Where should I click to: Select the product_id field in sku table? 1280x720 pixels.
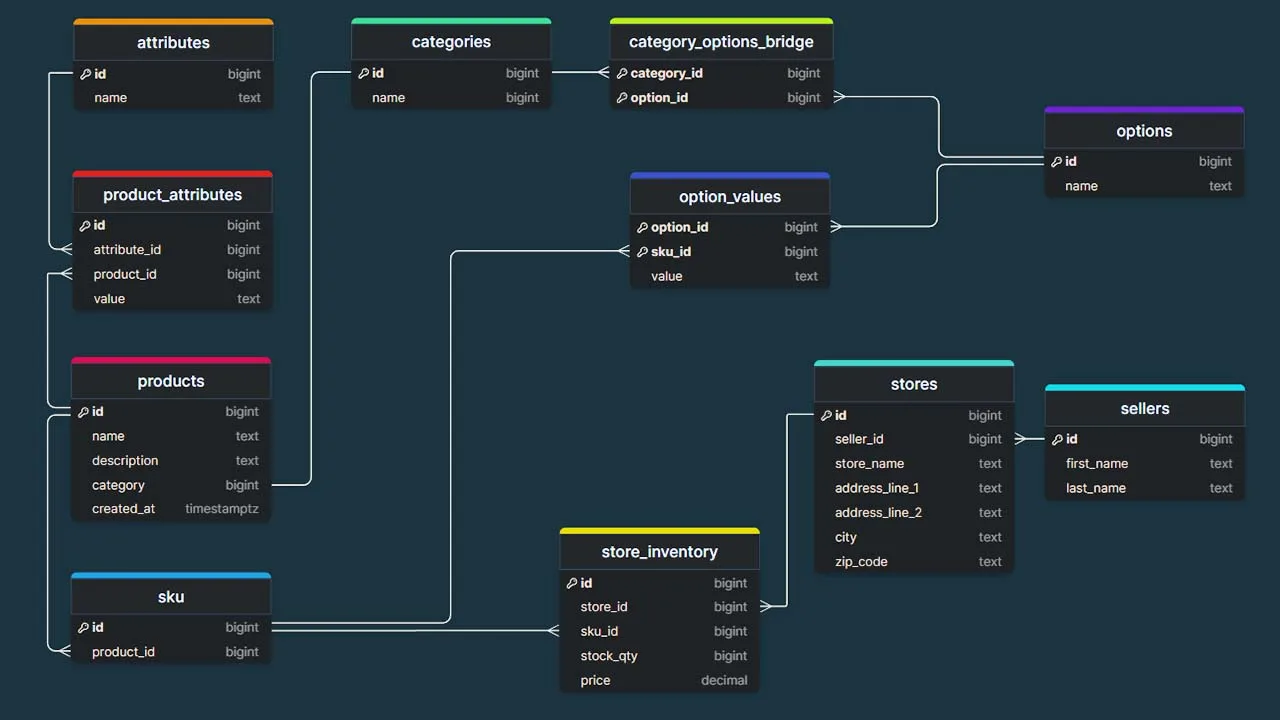[123, 652]
